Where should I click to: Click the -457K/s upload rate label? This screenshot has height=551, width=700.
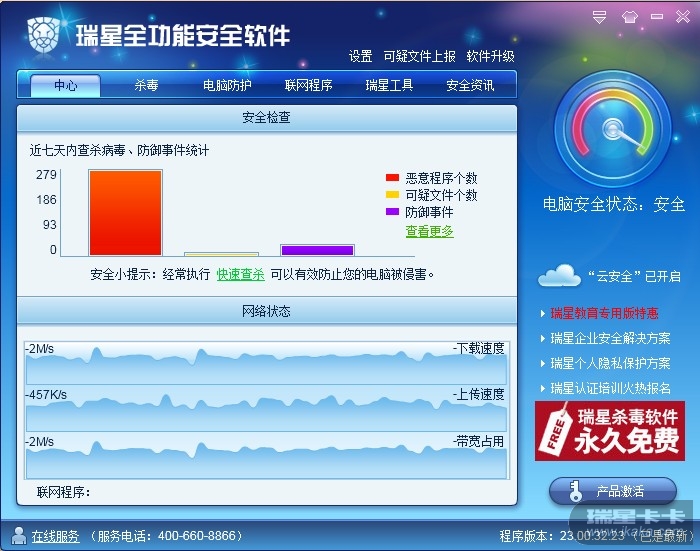coord(46,395)
